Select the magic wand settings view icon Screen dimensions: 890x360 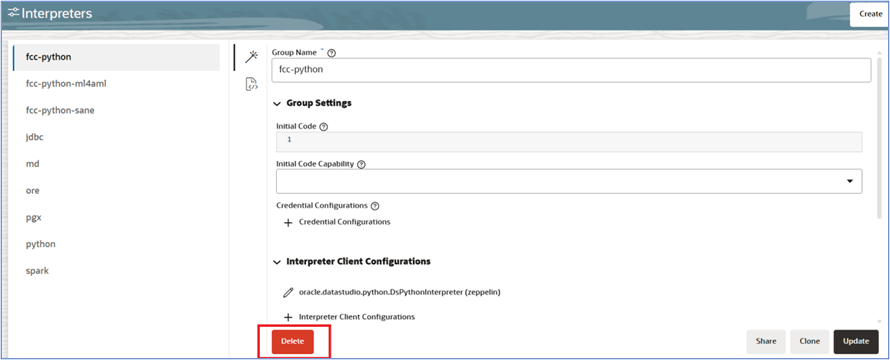[x=251, y=57]
